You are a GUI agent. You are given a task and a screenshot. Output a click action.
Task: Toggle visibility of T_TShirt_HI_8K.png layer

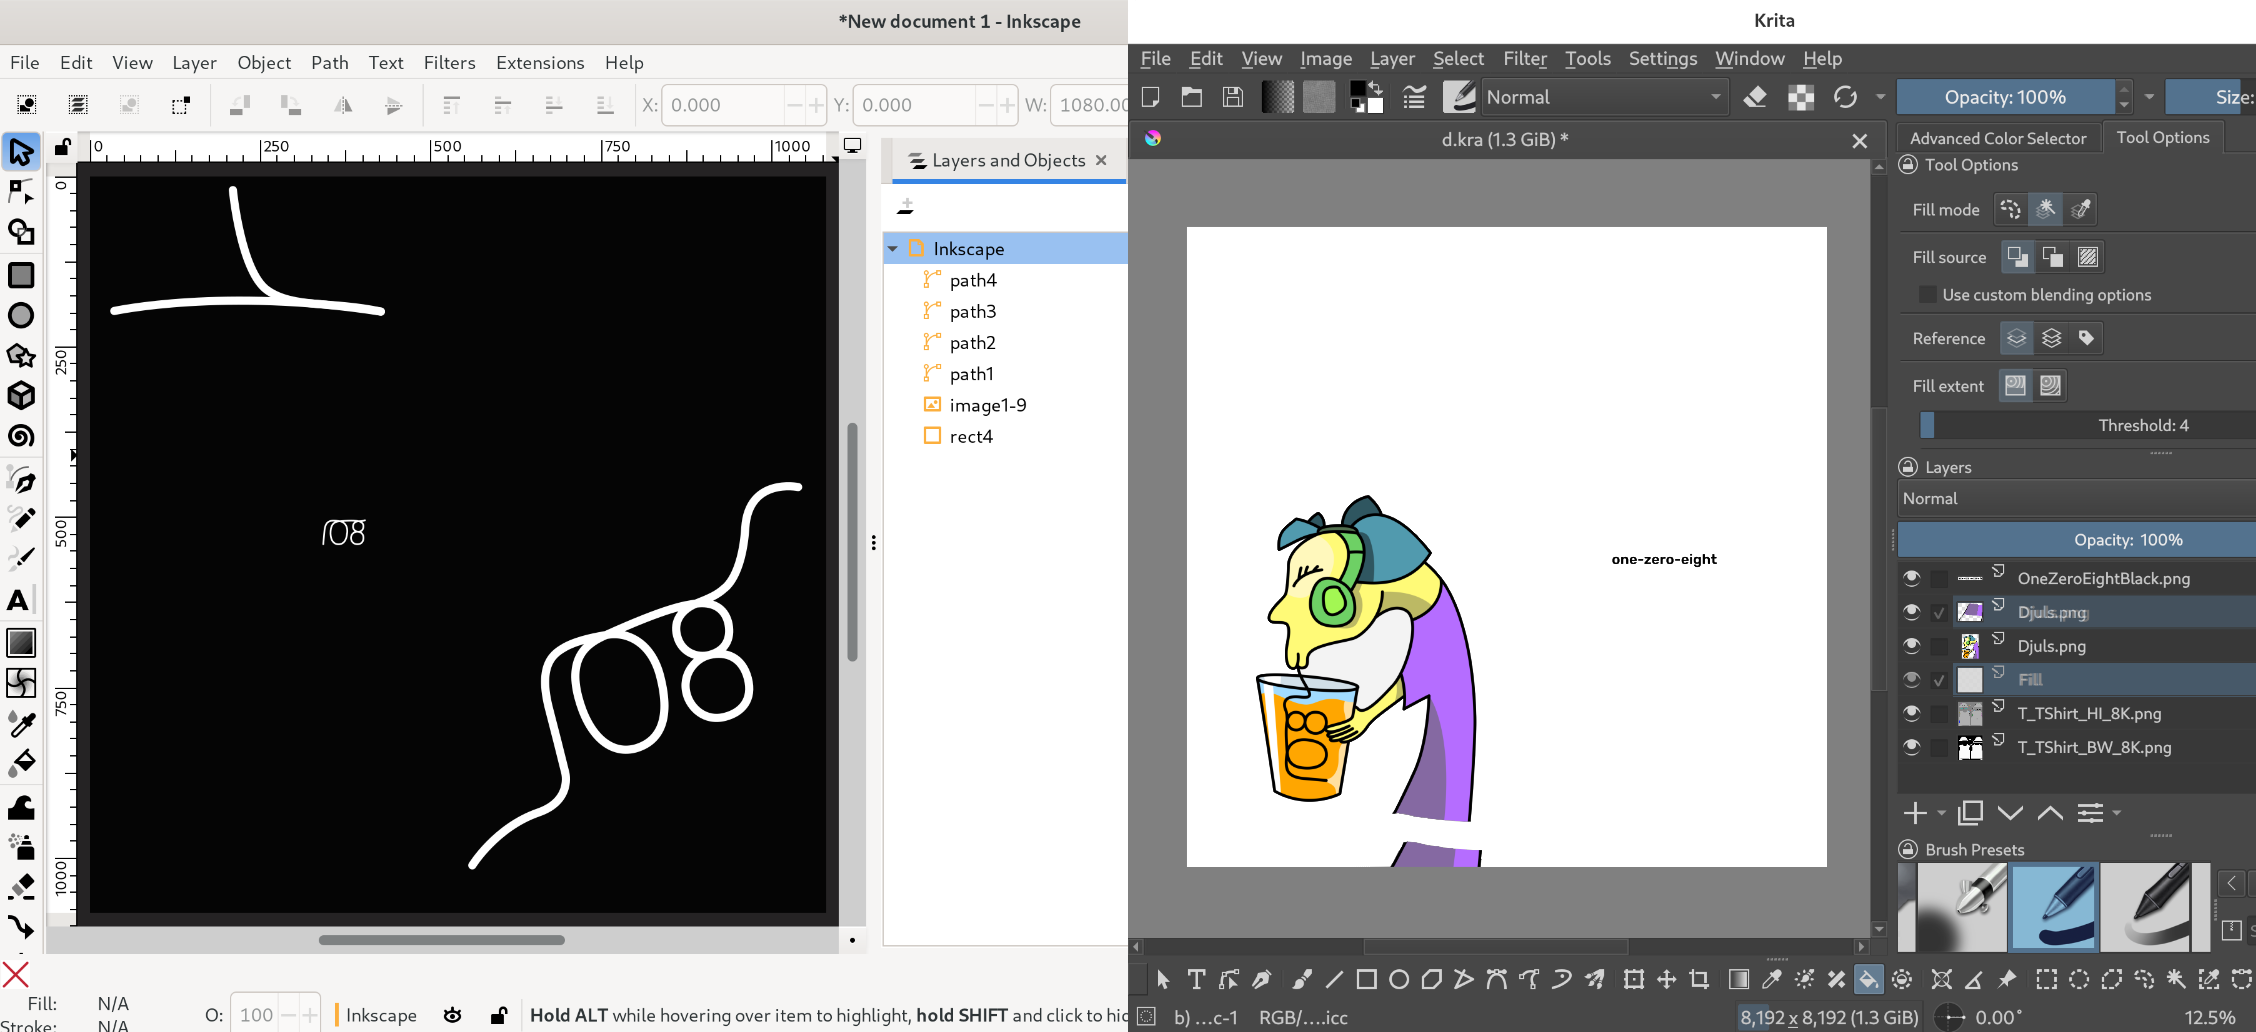(1911, 713)
